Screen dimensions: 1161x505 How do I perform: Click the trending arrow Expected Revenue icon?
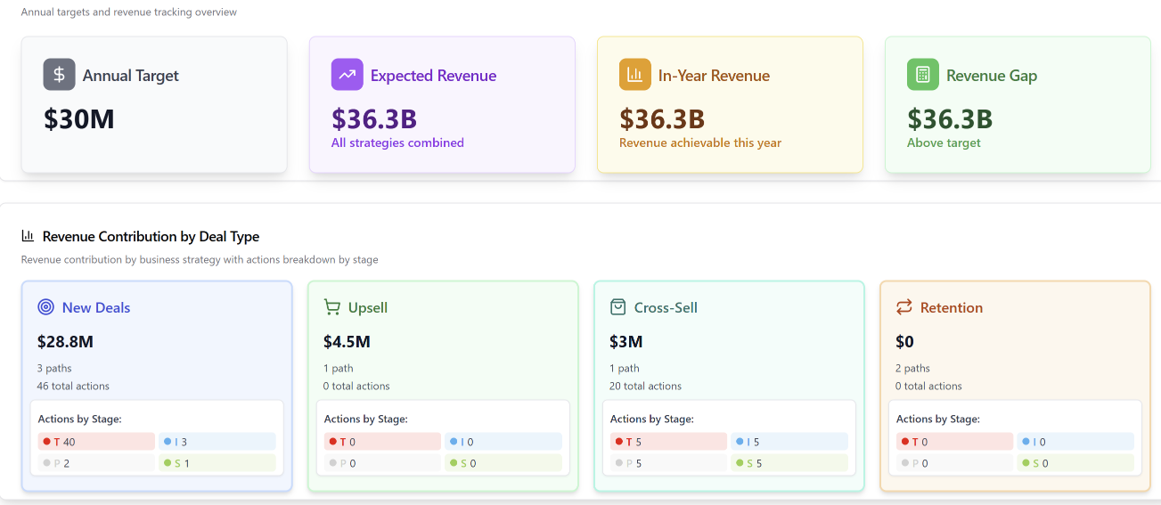347,75
